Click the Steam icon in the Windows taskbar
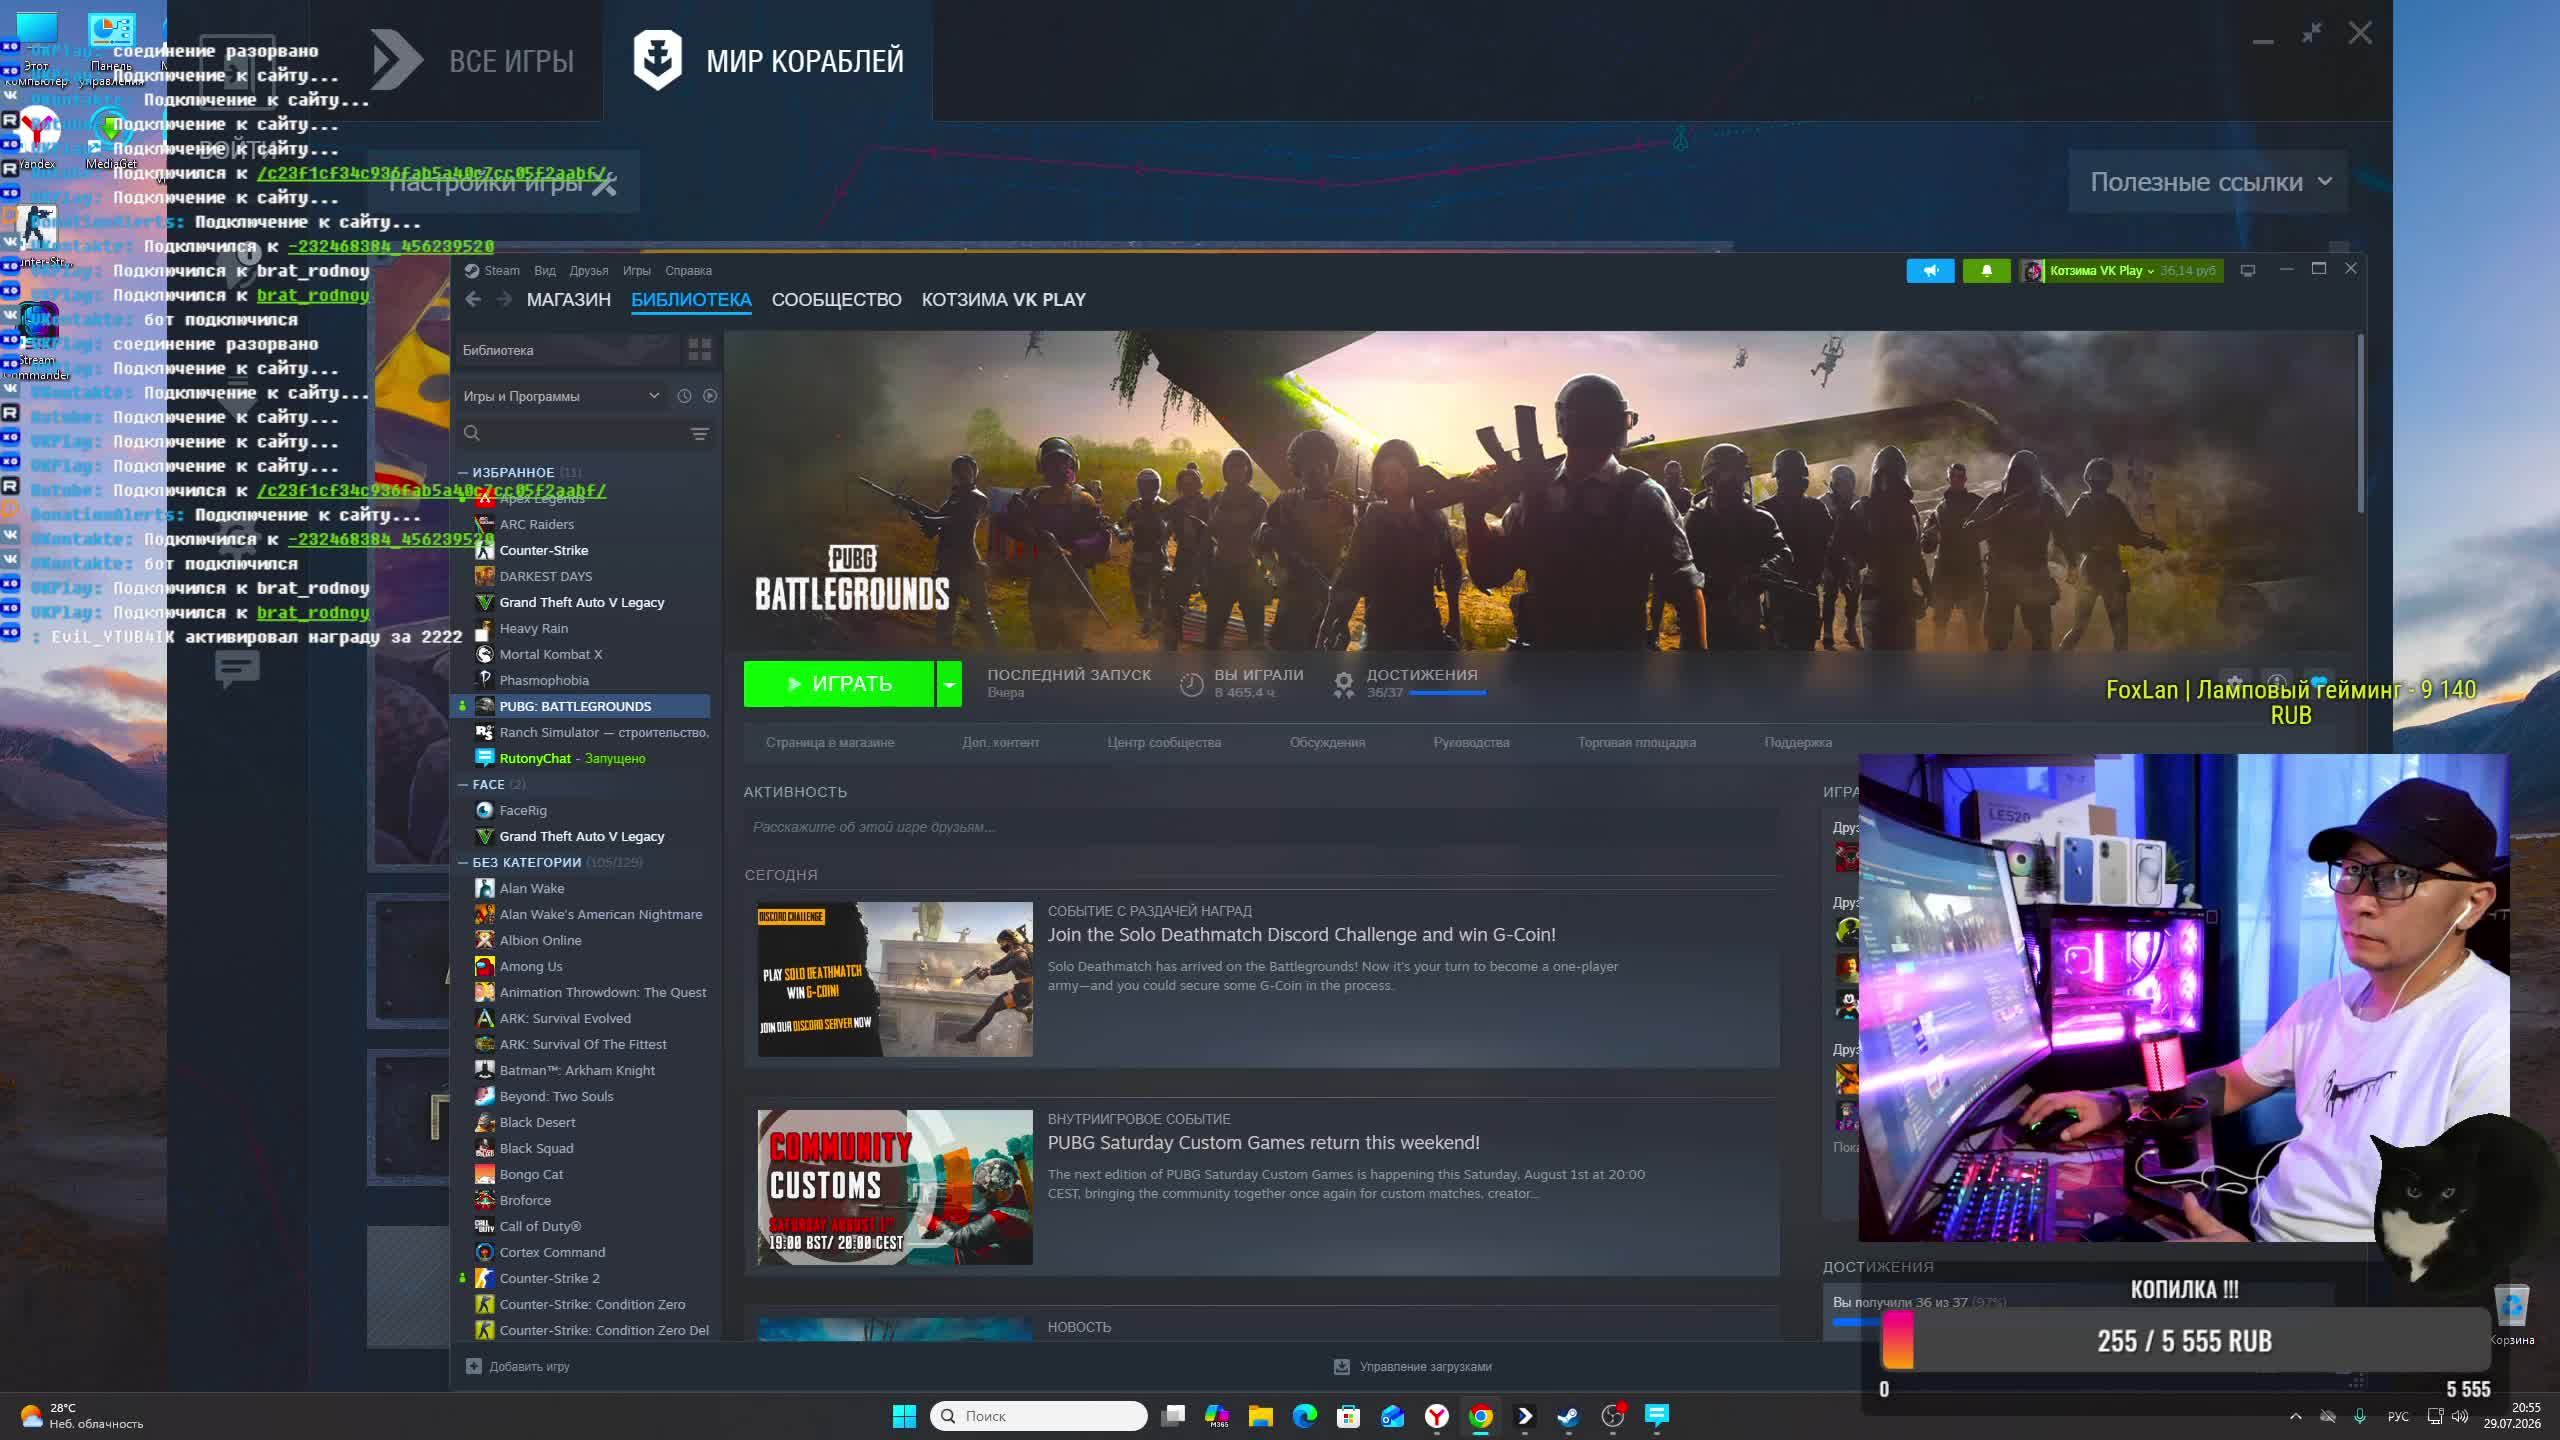 point(1568,1416)
